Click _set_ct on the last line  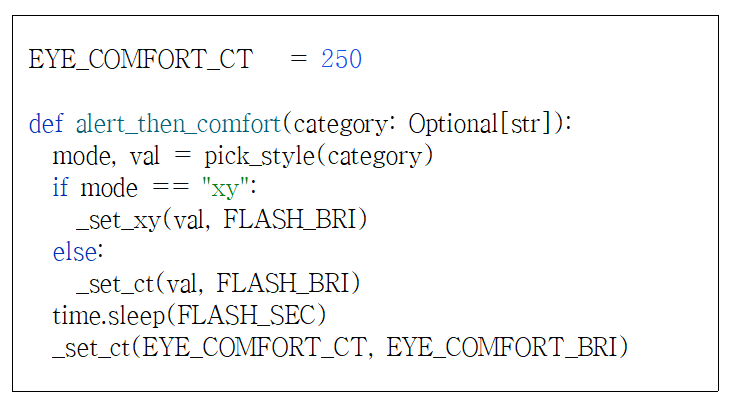[88, 348]
